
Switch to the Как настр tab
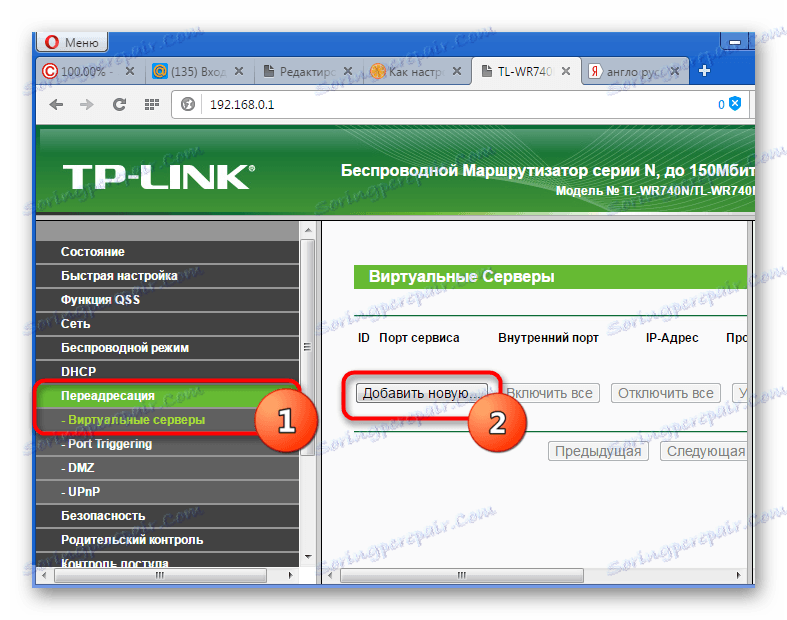pos(418,71)
